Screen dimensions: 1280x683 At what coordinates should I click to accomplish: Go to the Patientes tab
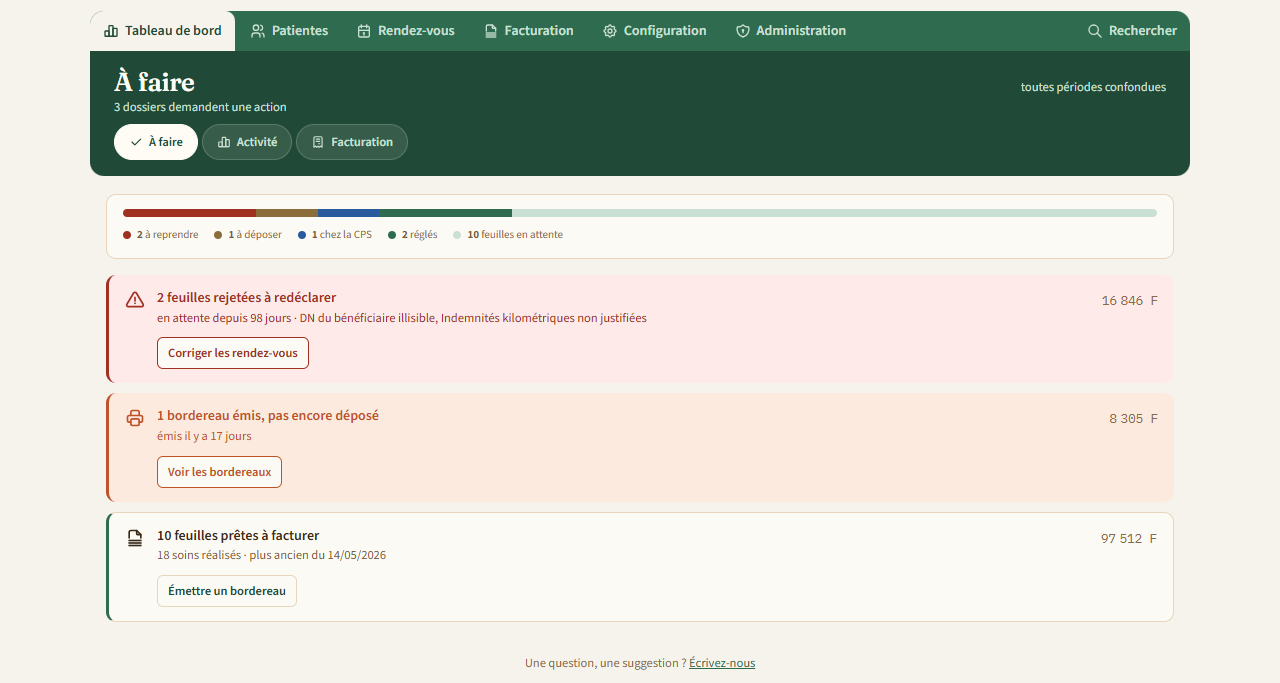tap(289, 31)
